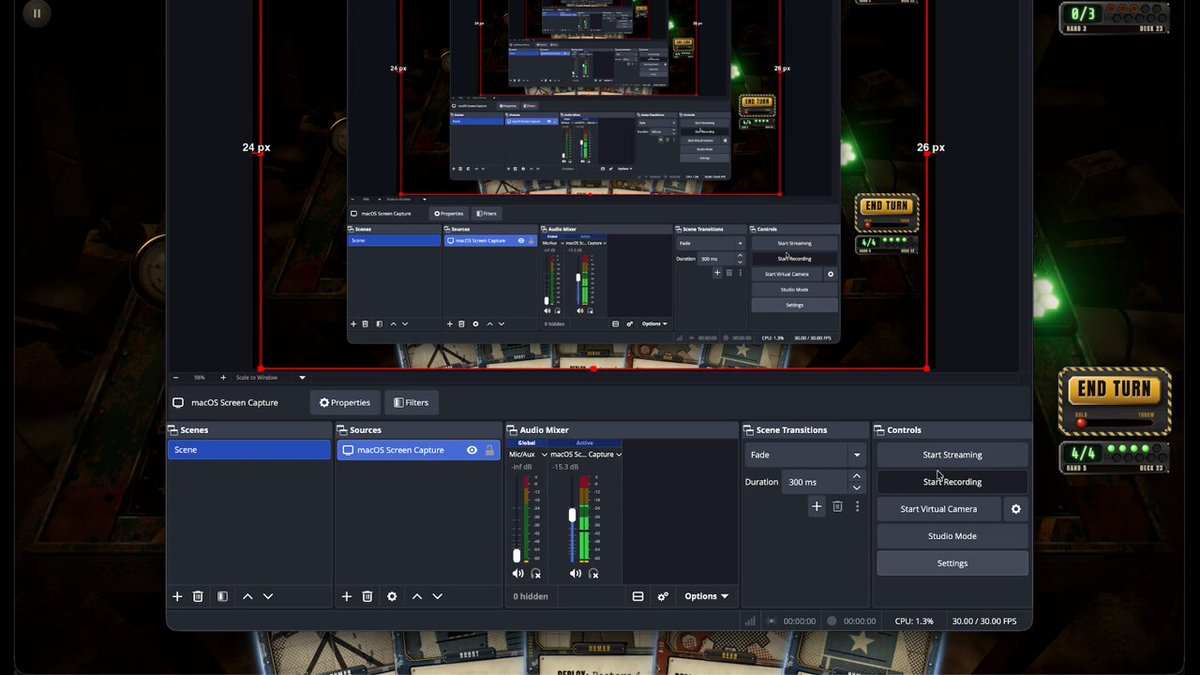Switch the audio mixer layout icon
Viewport: 1200px width, 675px height.
(638, 596)
